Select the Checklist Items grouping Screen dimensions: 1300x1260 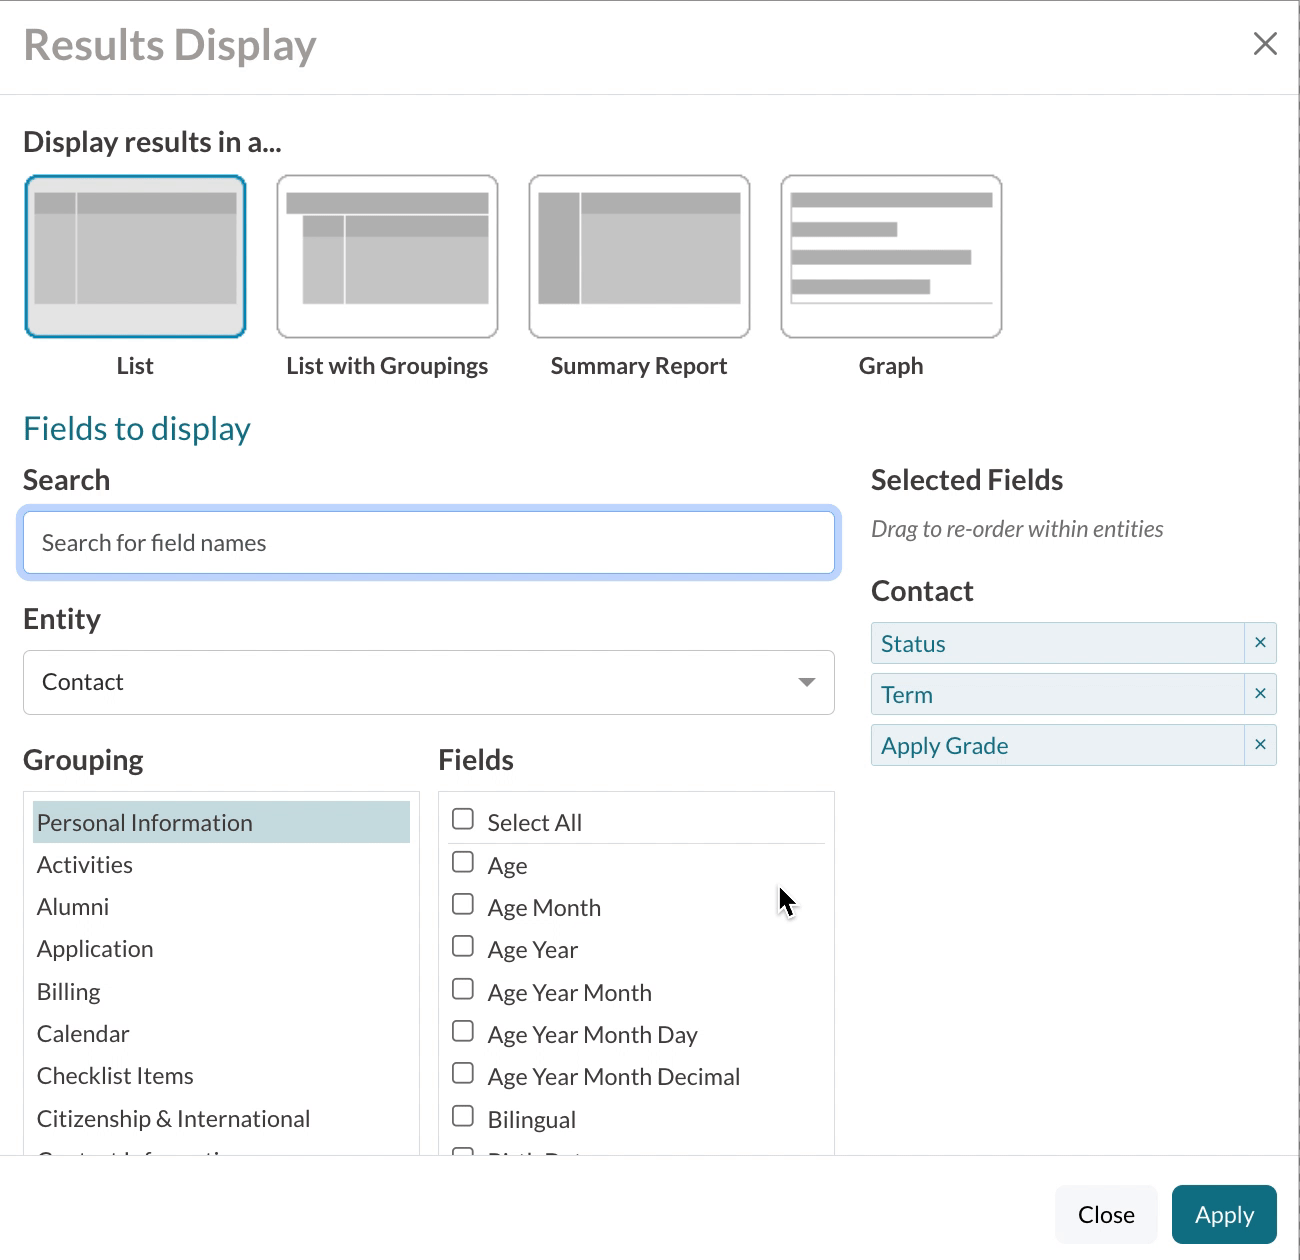(115, 1076)
